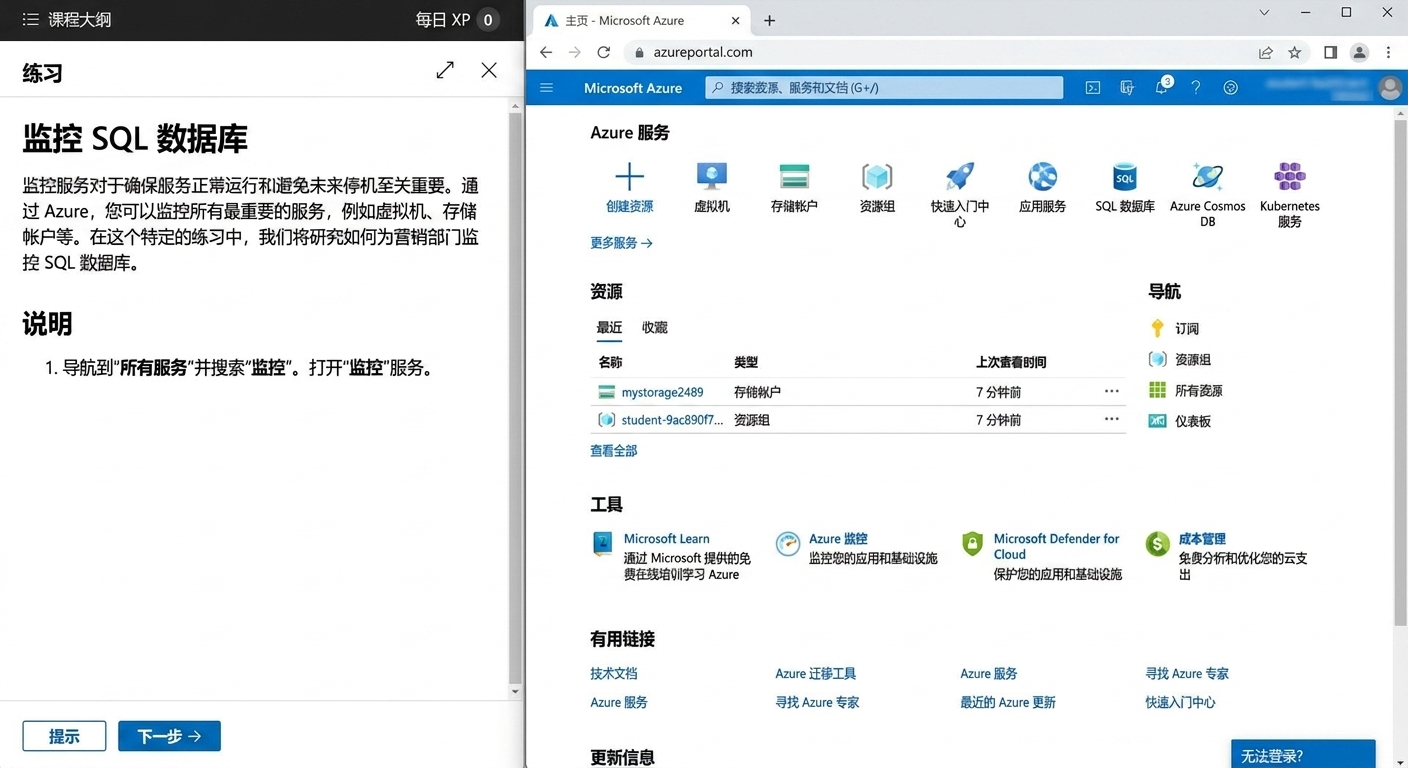Bookmark this page with the star icon
The image size is (1408, 768).
tap(1295, 52)
